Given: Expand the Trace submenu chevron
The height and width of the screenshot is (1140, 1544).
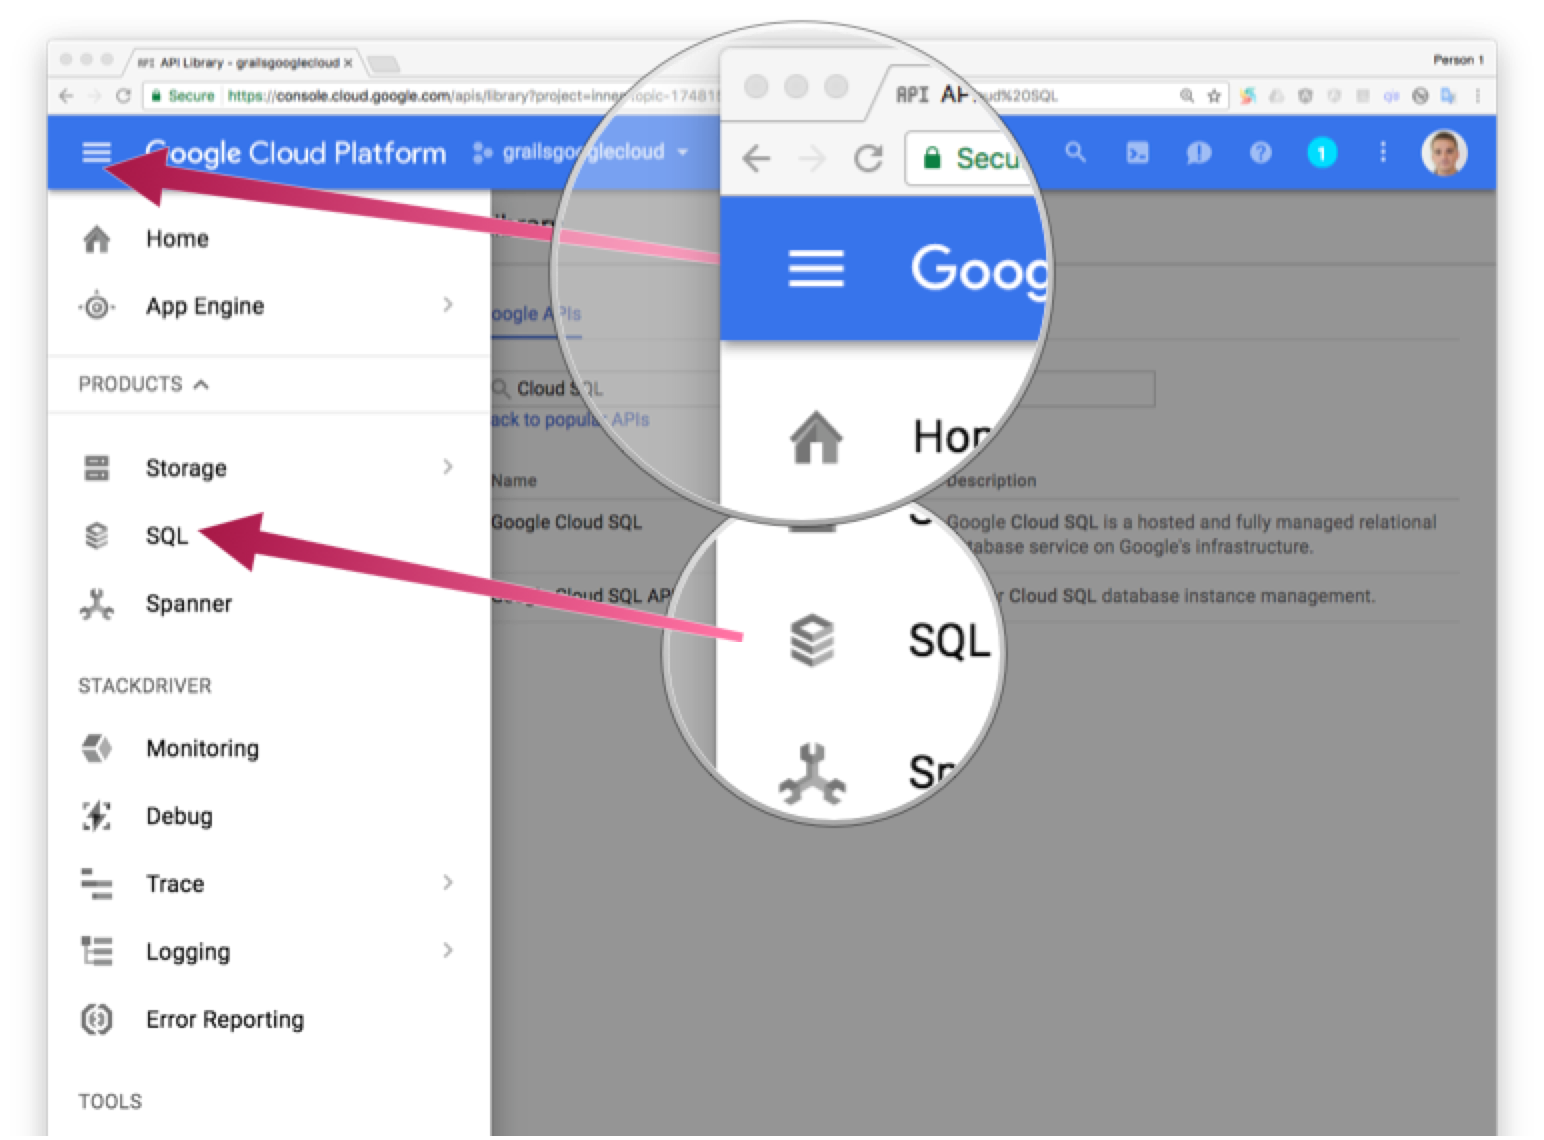Looking at the screenshot, I should pos(448,882).
